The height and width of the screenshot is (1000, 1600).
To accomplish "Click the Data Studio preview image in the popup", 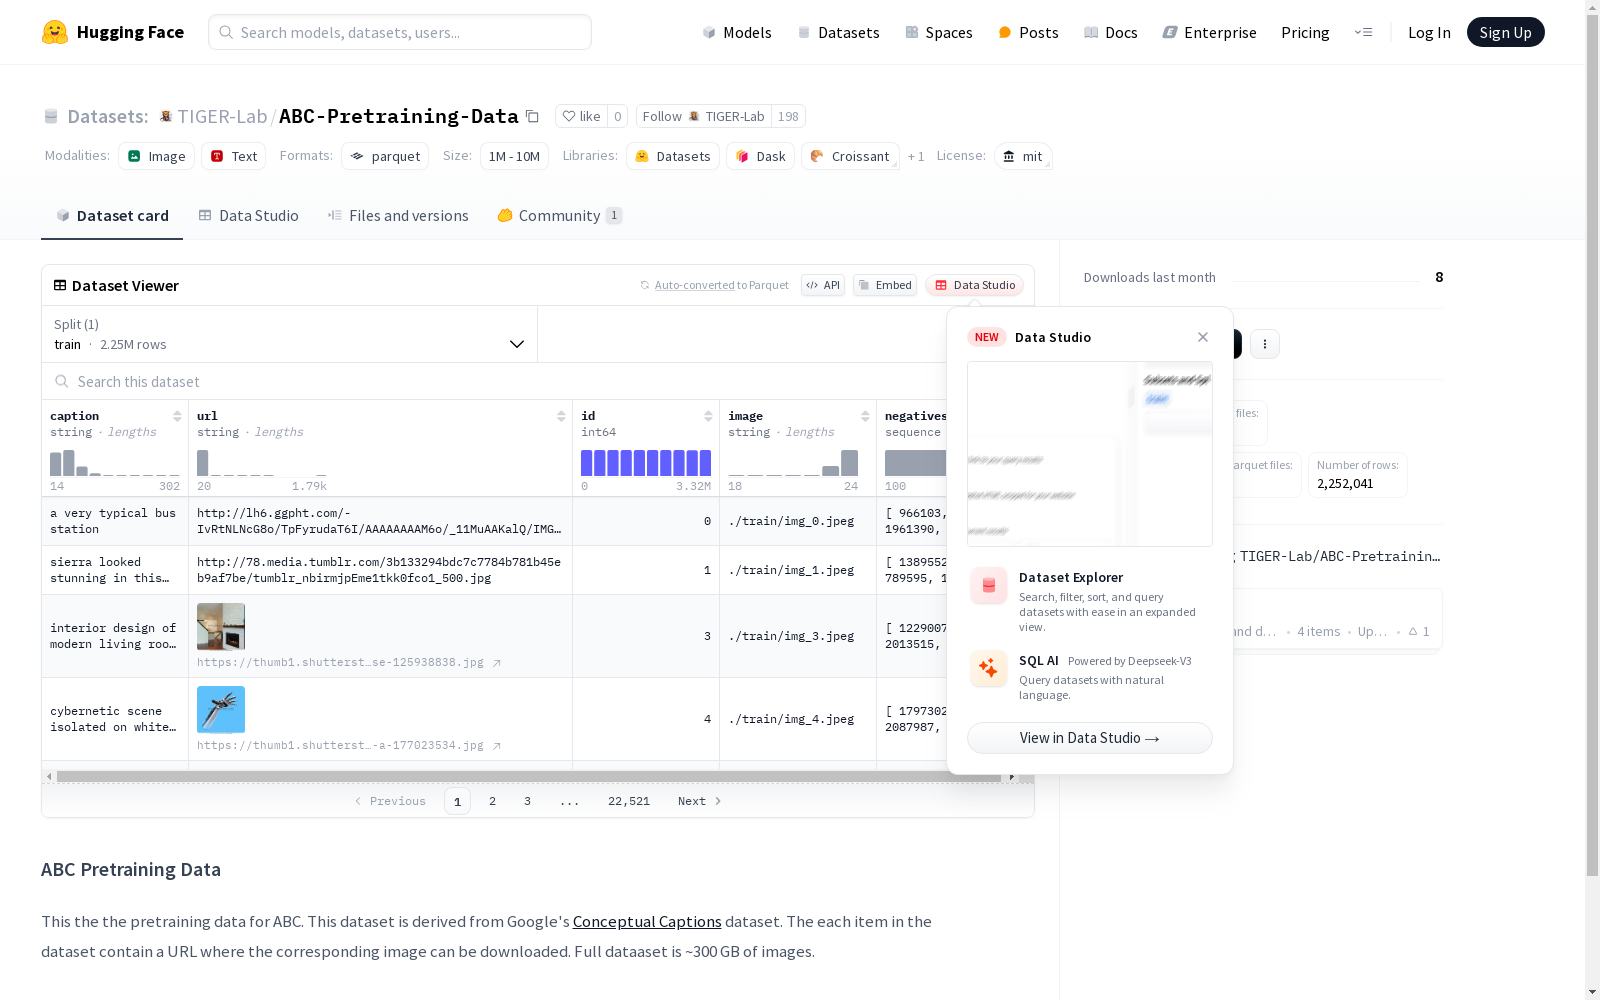I will [x=1090, y=454].
